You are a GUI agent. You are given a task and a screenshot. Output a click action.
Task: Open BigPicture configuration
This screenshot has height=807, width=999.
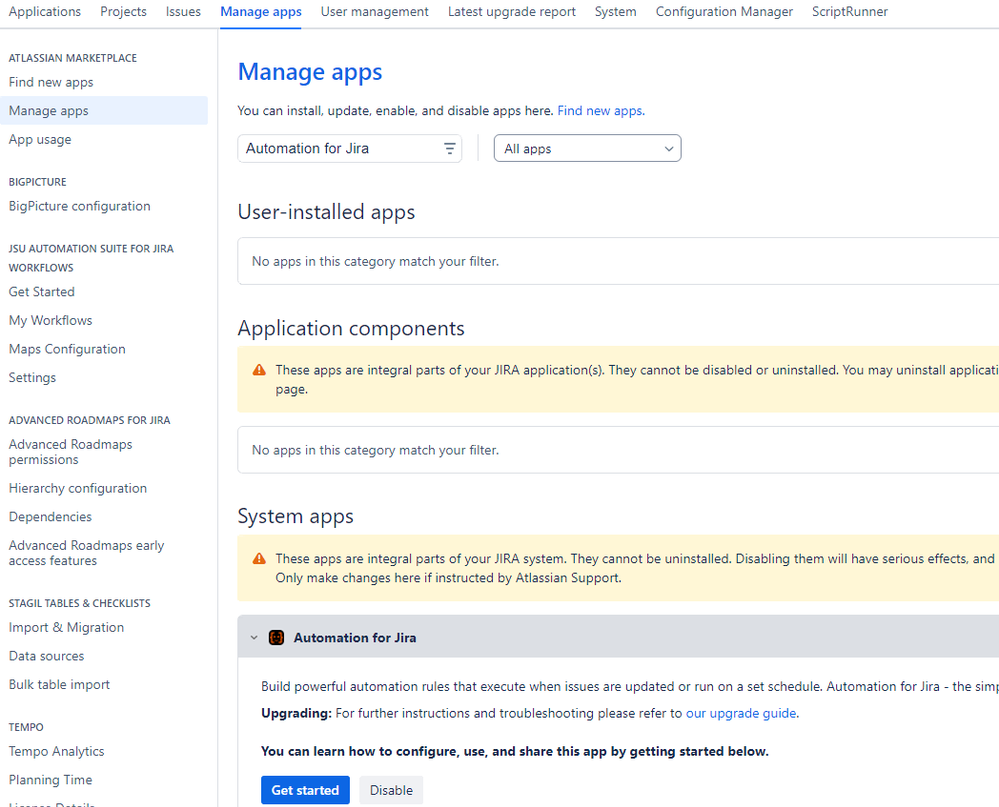[80, 206]
